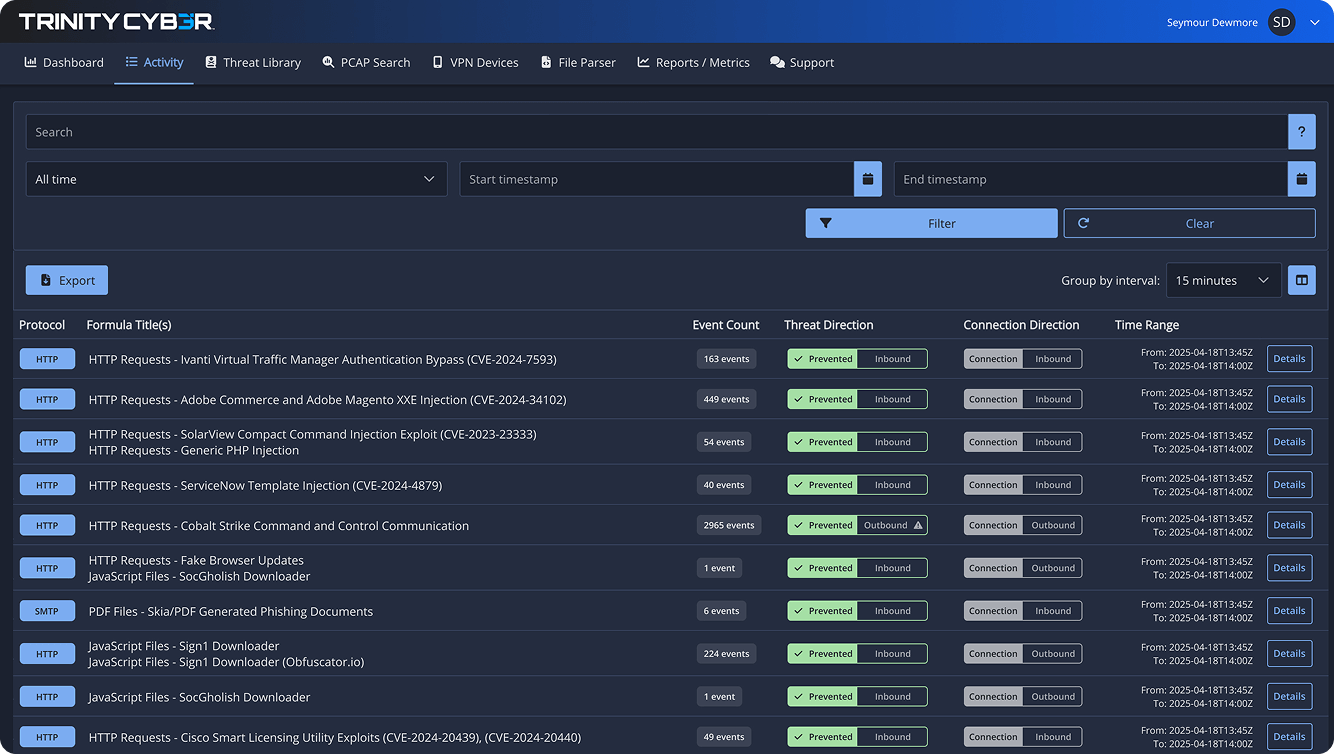Open the File Parser tab
Image resolution: width=1334 pixels, height=754 pixels.
[578, 62]
